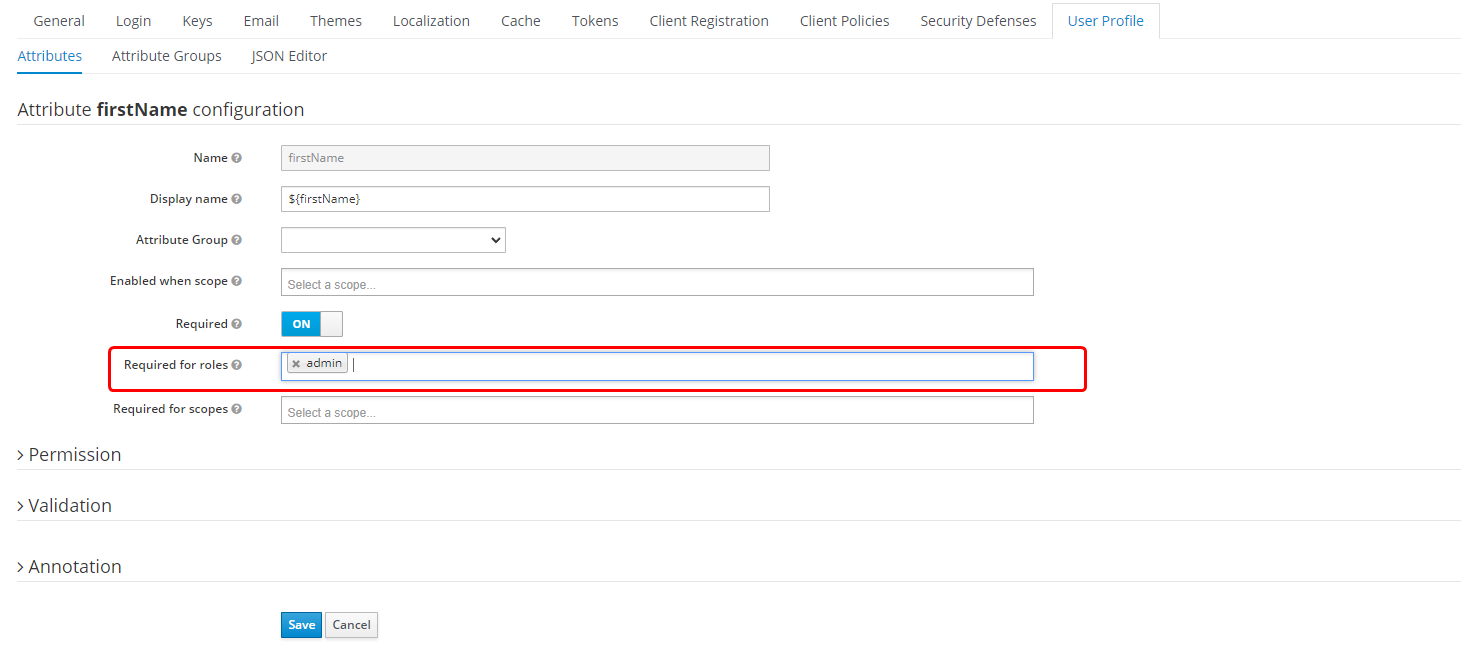Open the help tooltip for Display name
Screen dimensions: 1461x657
[238, 198]
